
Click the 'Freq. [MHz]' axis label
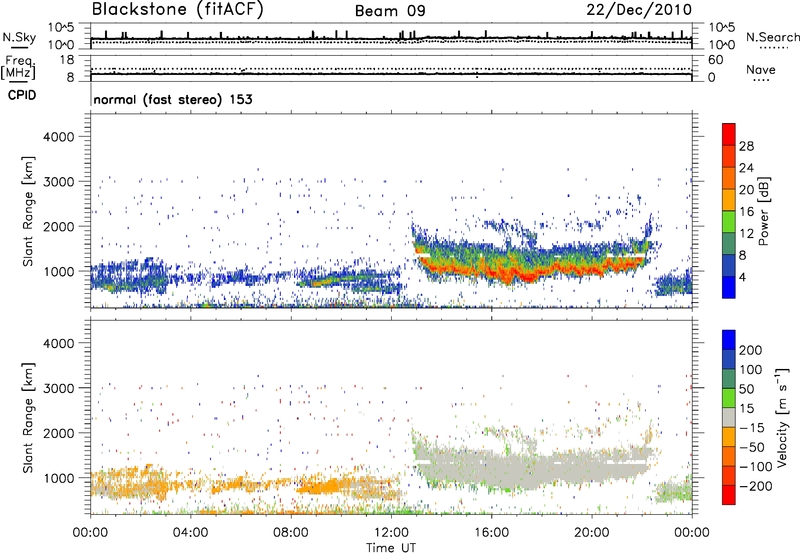pyautogui.click(x=18, y=67)
